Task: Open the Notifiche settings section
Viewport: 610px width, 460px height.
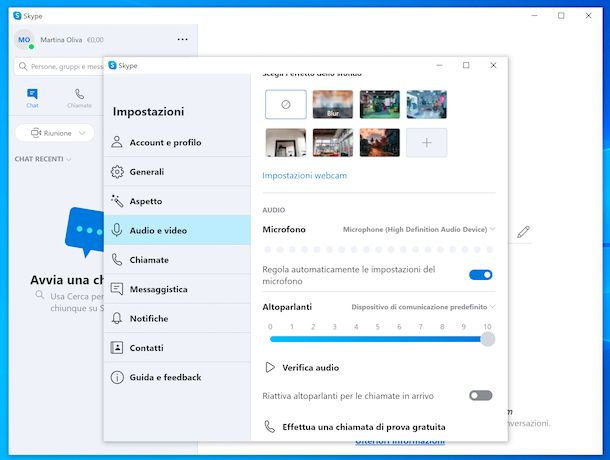Action: pyautogui.click(x=177, y=318)
